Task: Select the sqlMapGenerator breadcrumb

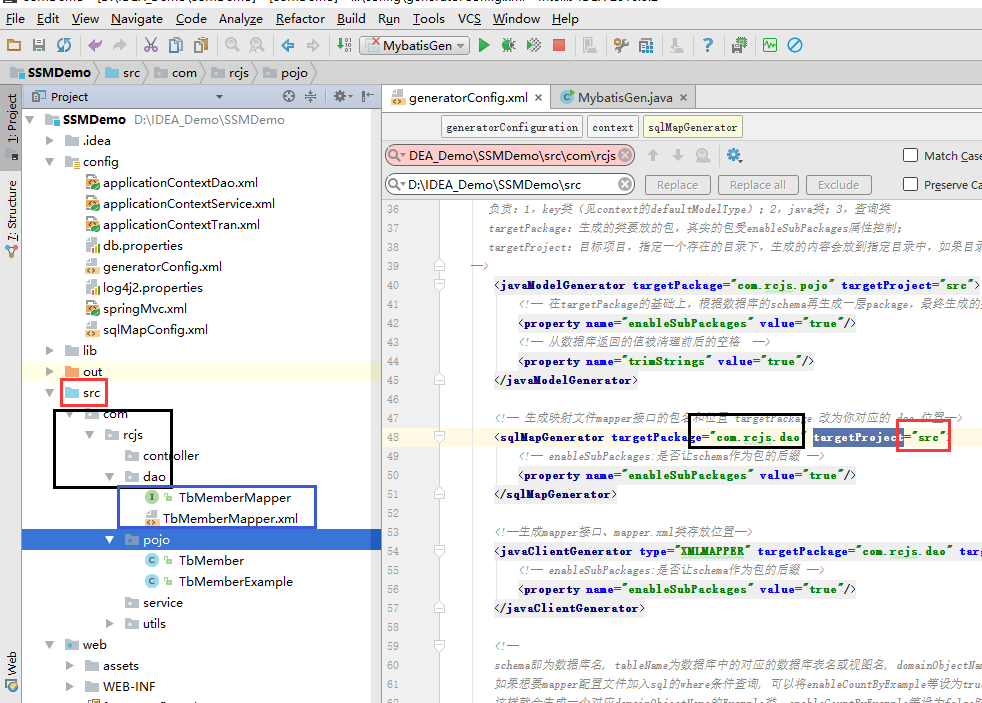Action: (x=692, y=127)
